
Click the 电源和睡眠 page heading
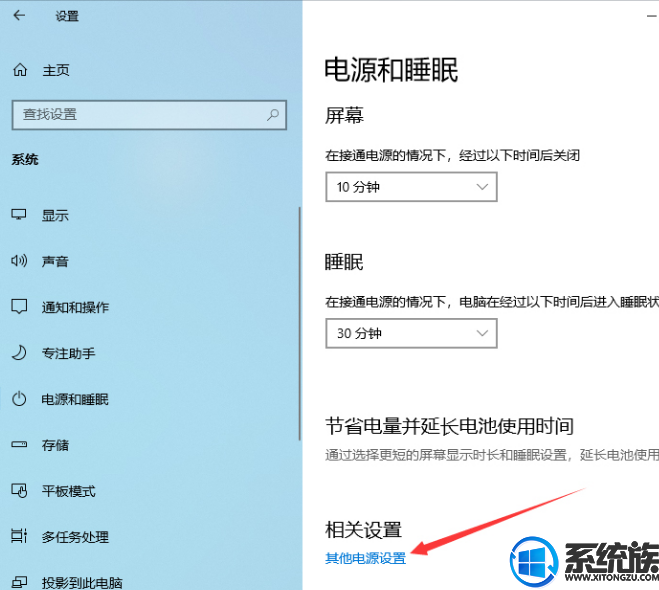click(x=391, y=70)
